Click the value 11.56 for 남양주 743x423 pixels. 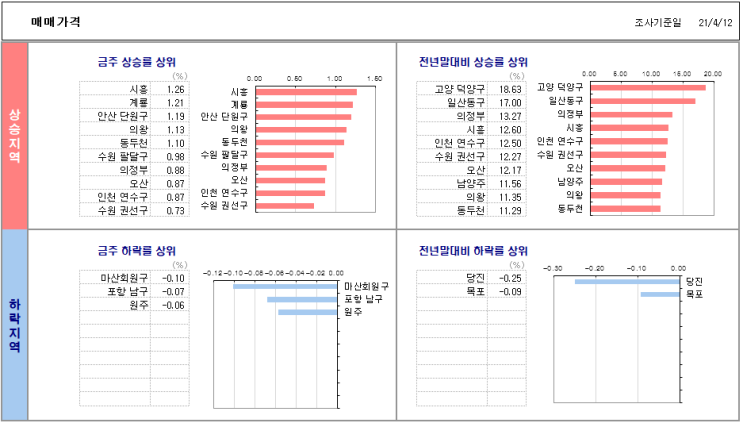click(510, 184)
